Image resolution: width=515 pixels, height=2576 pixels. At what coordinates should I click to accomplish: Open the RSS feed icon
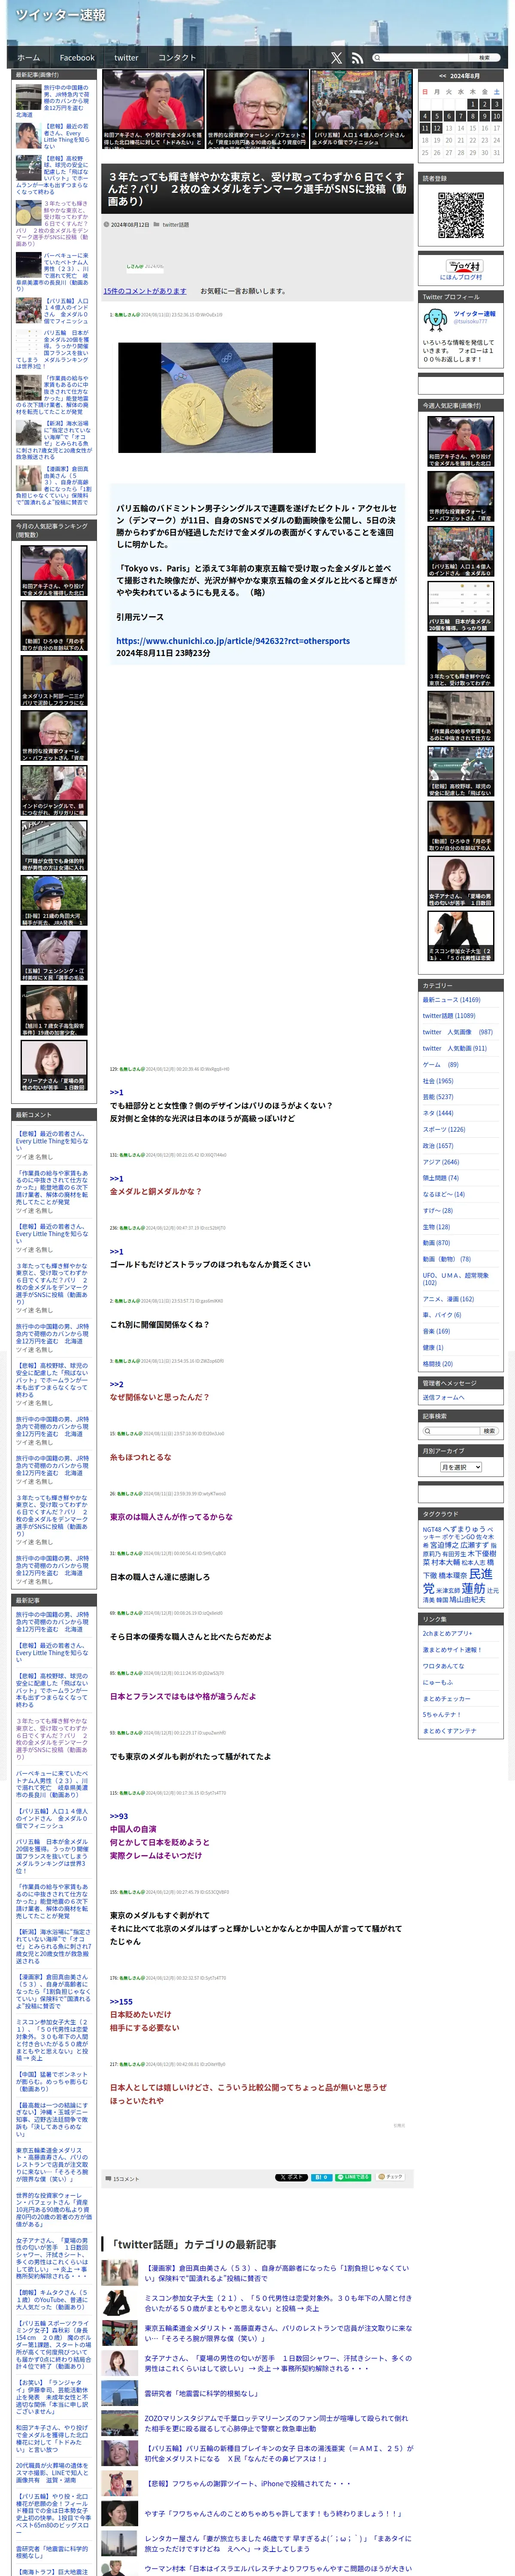point(357,58)
